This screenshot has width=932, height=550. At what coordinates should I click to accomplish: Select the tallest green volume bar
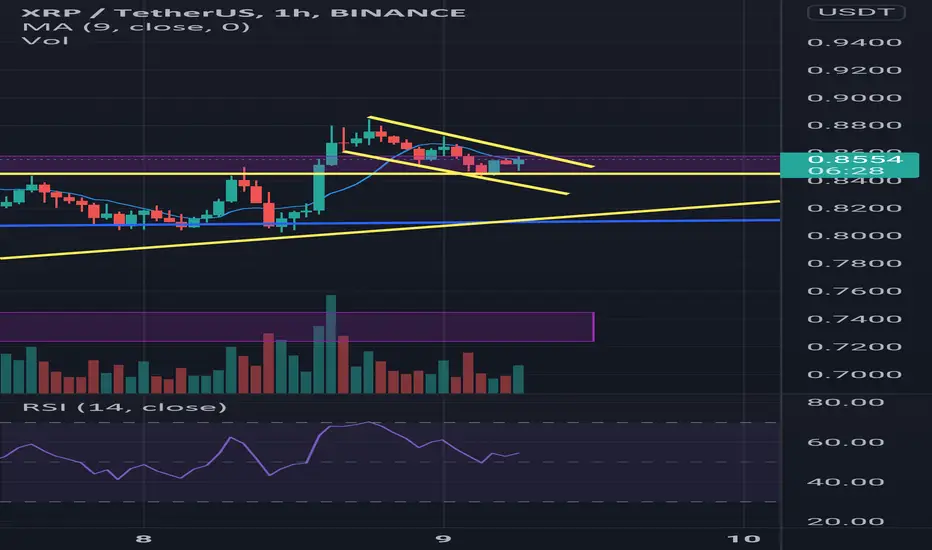click(331, 344)
